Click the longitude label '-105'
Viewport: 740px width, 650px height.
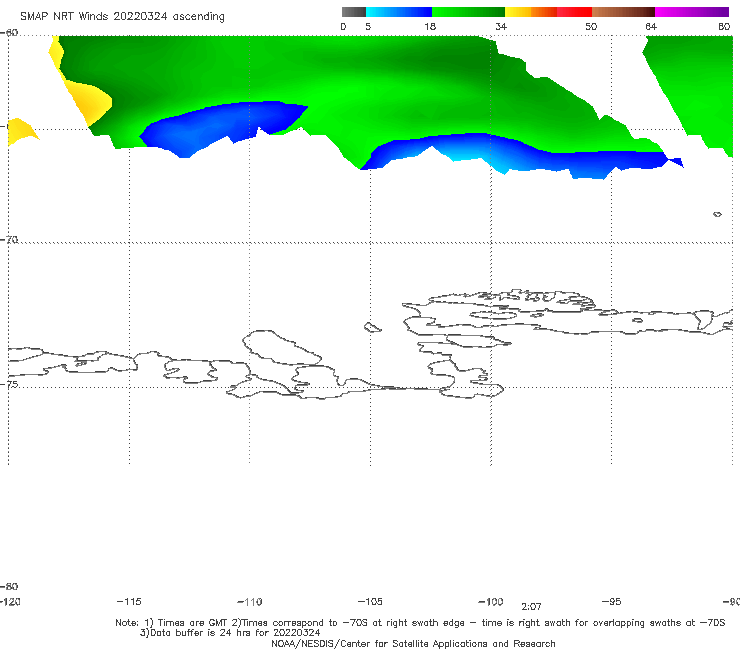point(370,602)
